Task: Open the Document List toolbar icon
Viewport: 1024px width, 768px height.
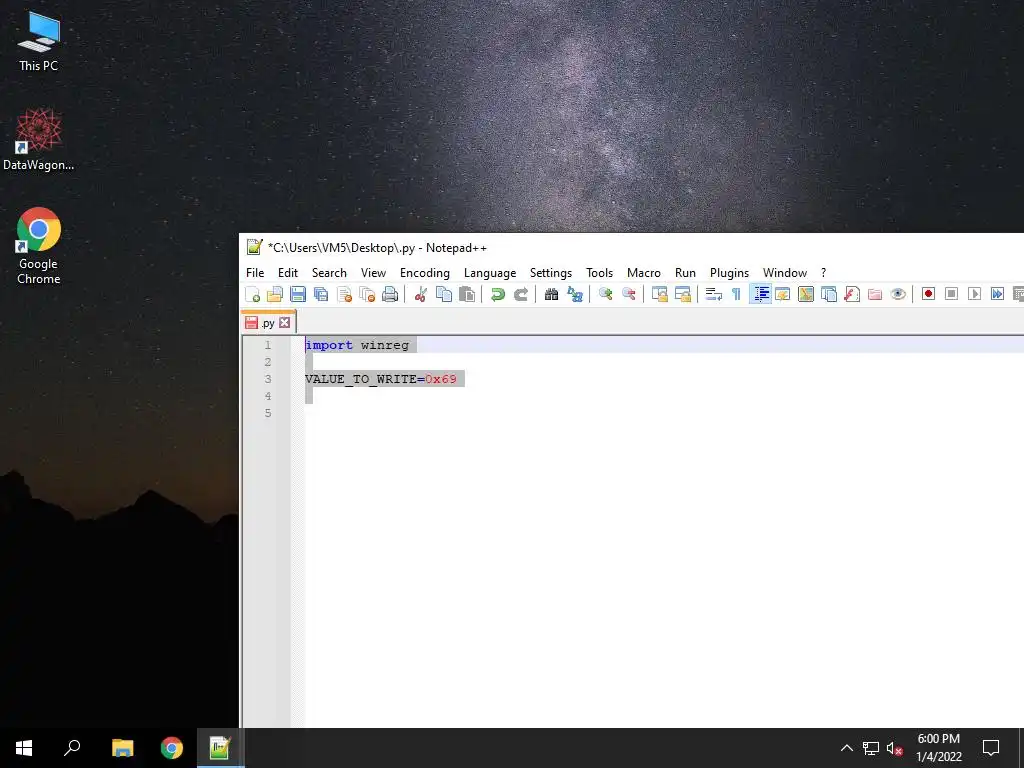Action: (829, 294)
